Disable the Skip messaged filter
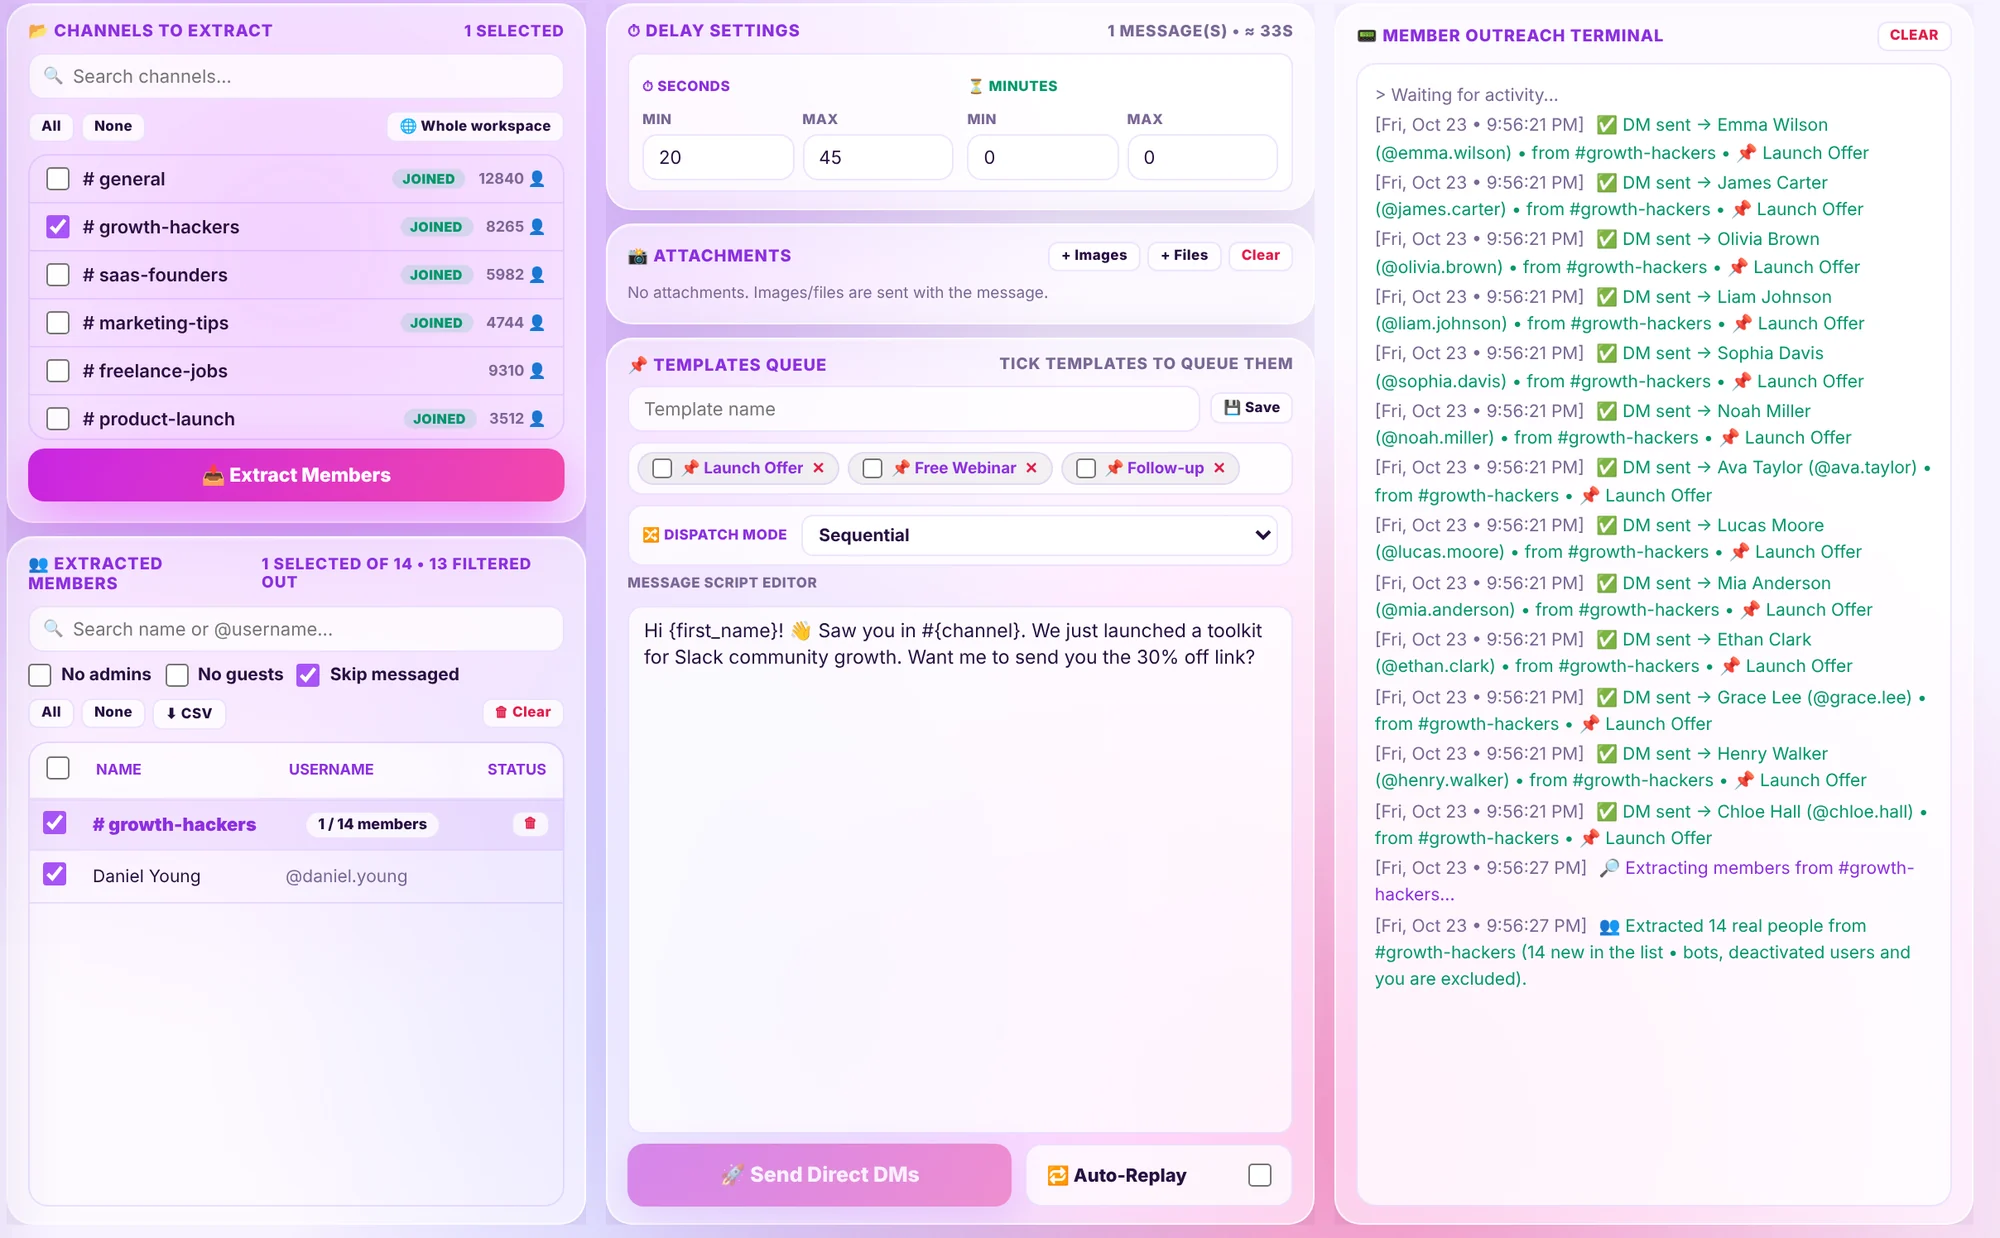 pos(308,675)
